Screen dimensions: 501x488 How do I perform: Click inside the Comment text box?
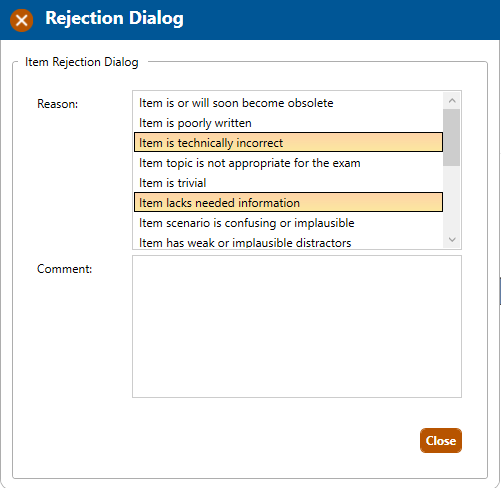pyautogui.click(x=297, y=327)
